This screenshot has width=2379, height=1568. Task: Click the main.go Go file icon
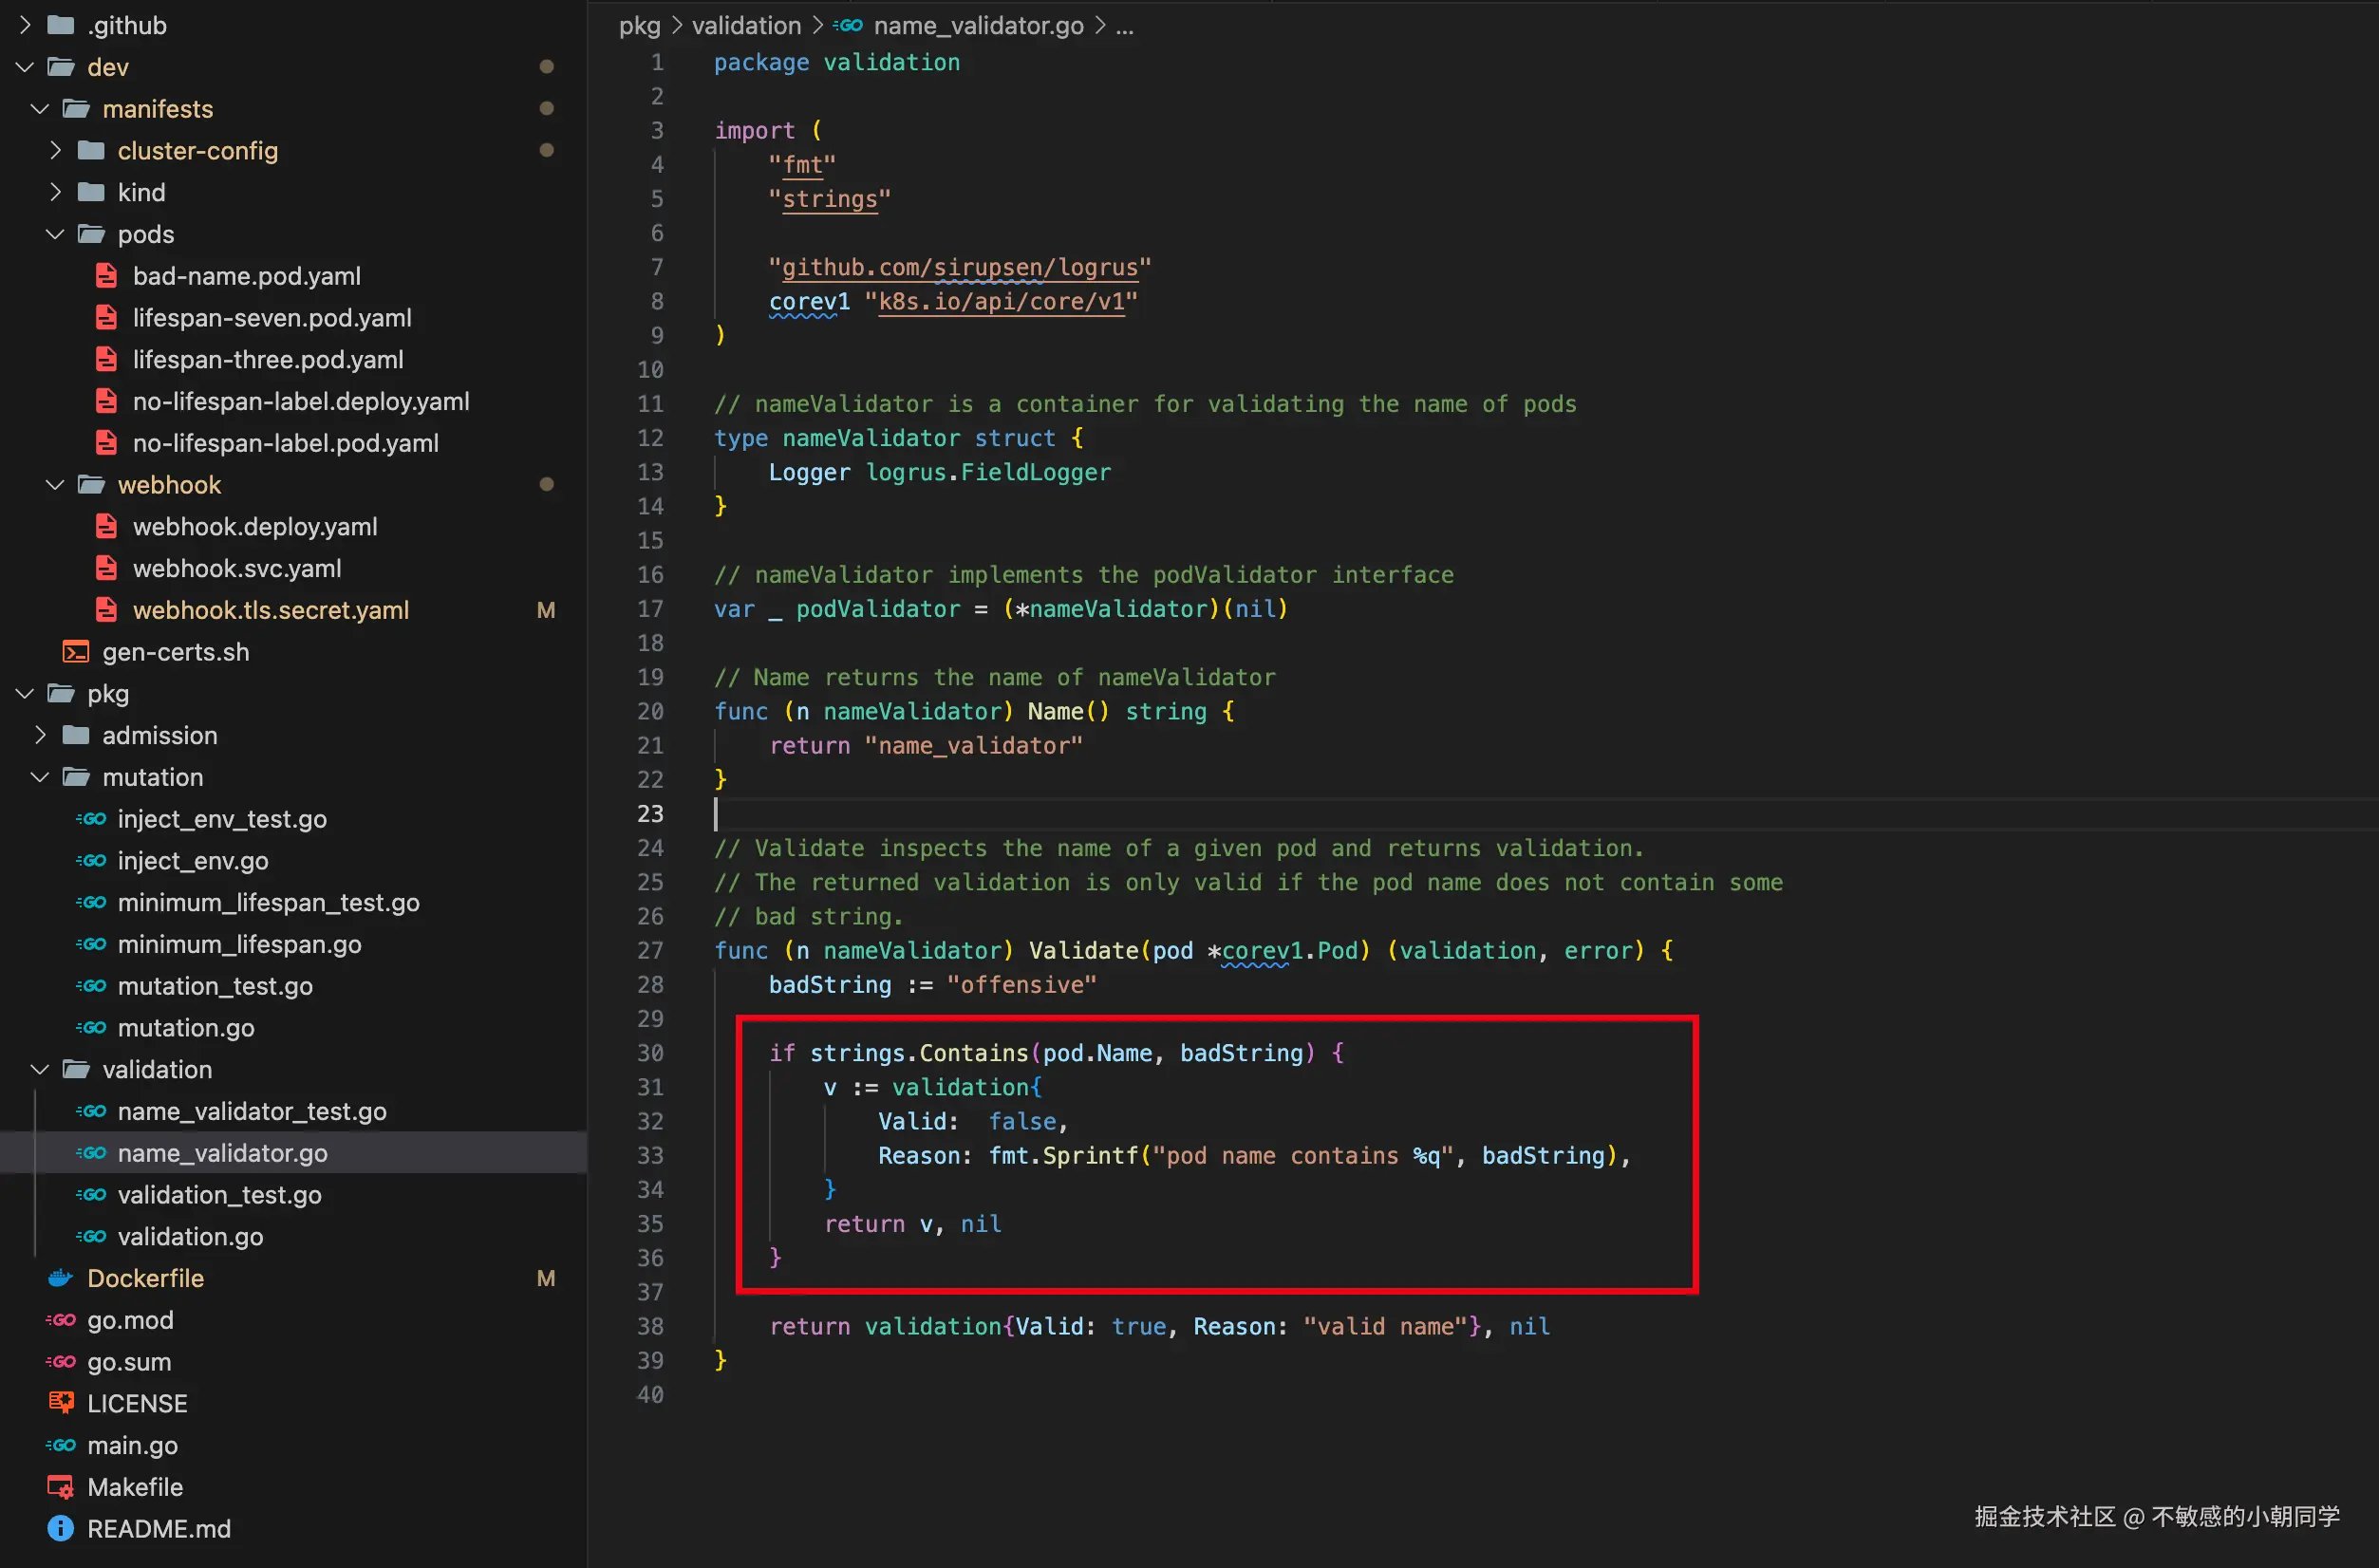click(x=60, y=1445)
